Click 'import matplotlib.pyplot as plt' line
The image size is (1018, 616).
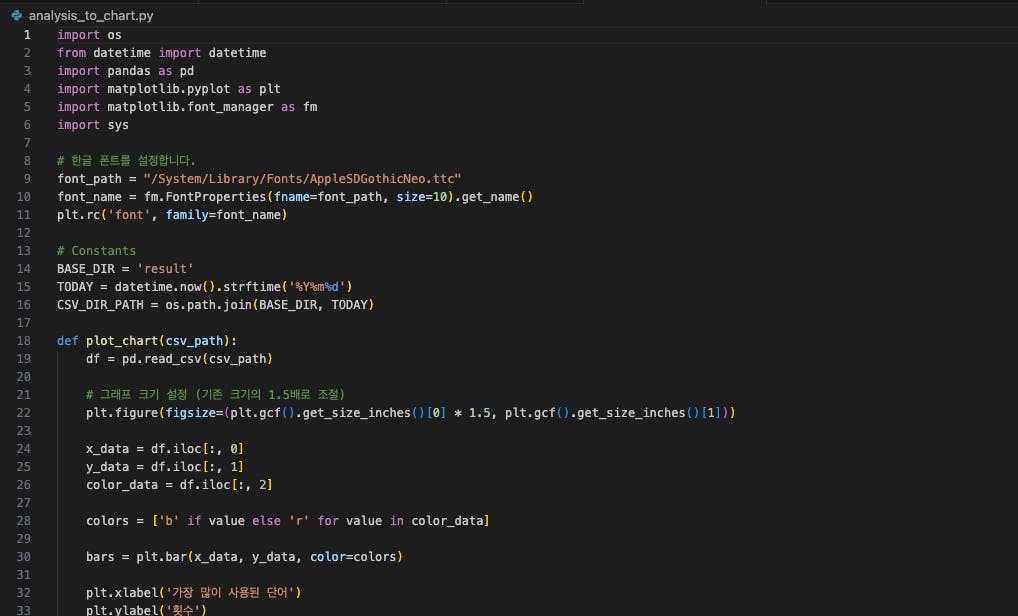click(169, 89)
